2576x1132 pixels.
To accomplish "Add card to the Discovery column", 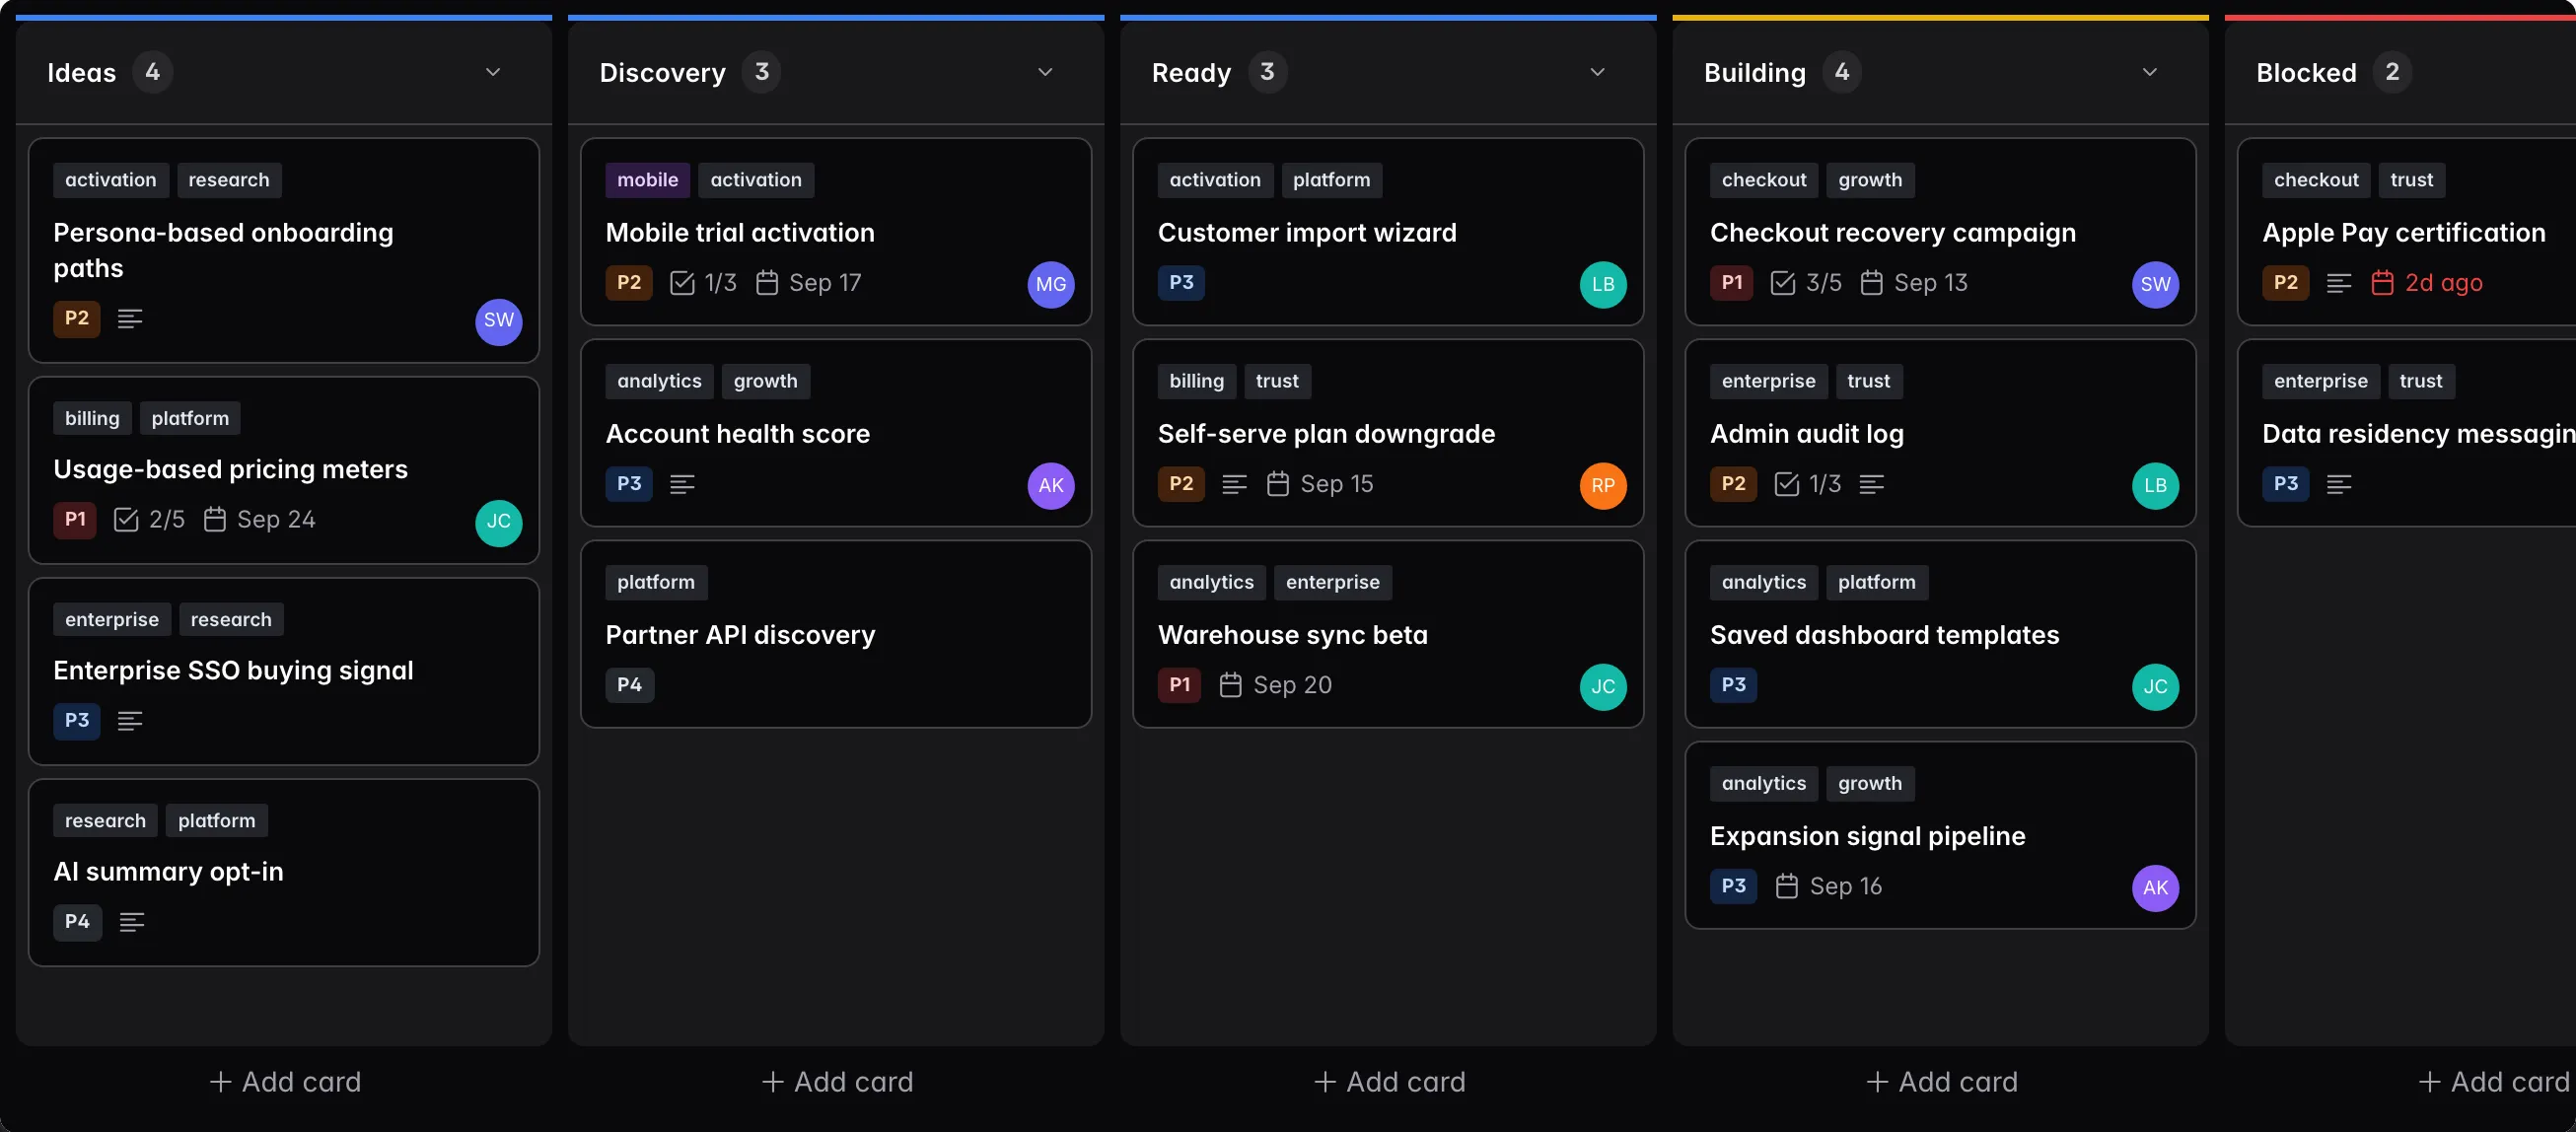I will point(837,1082).
